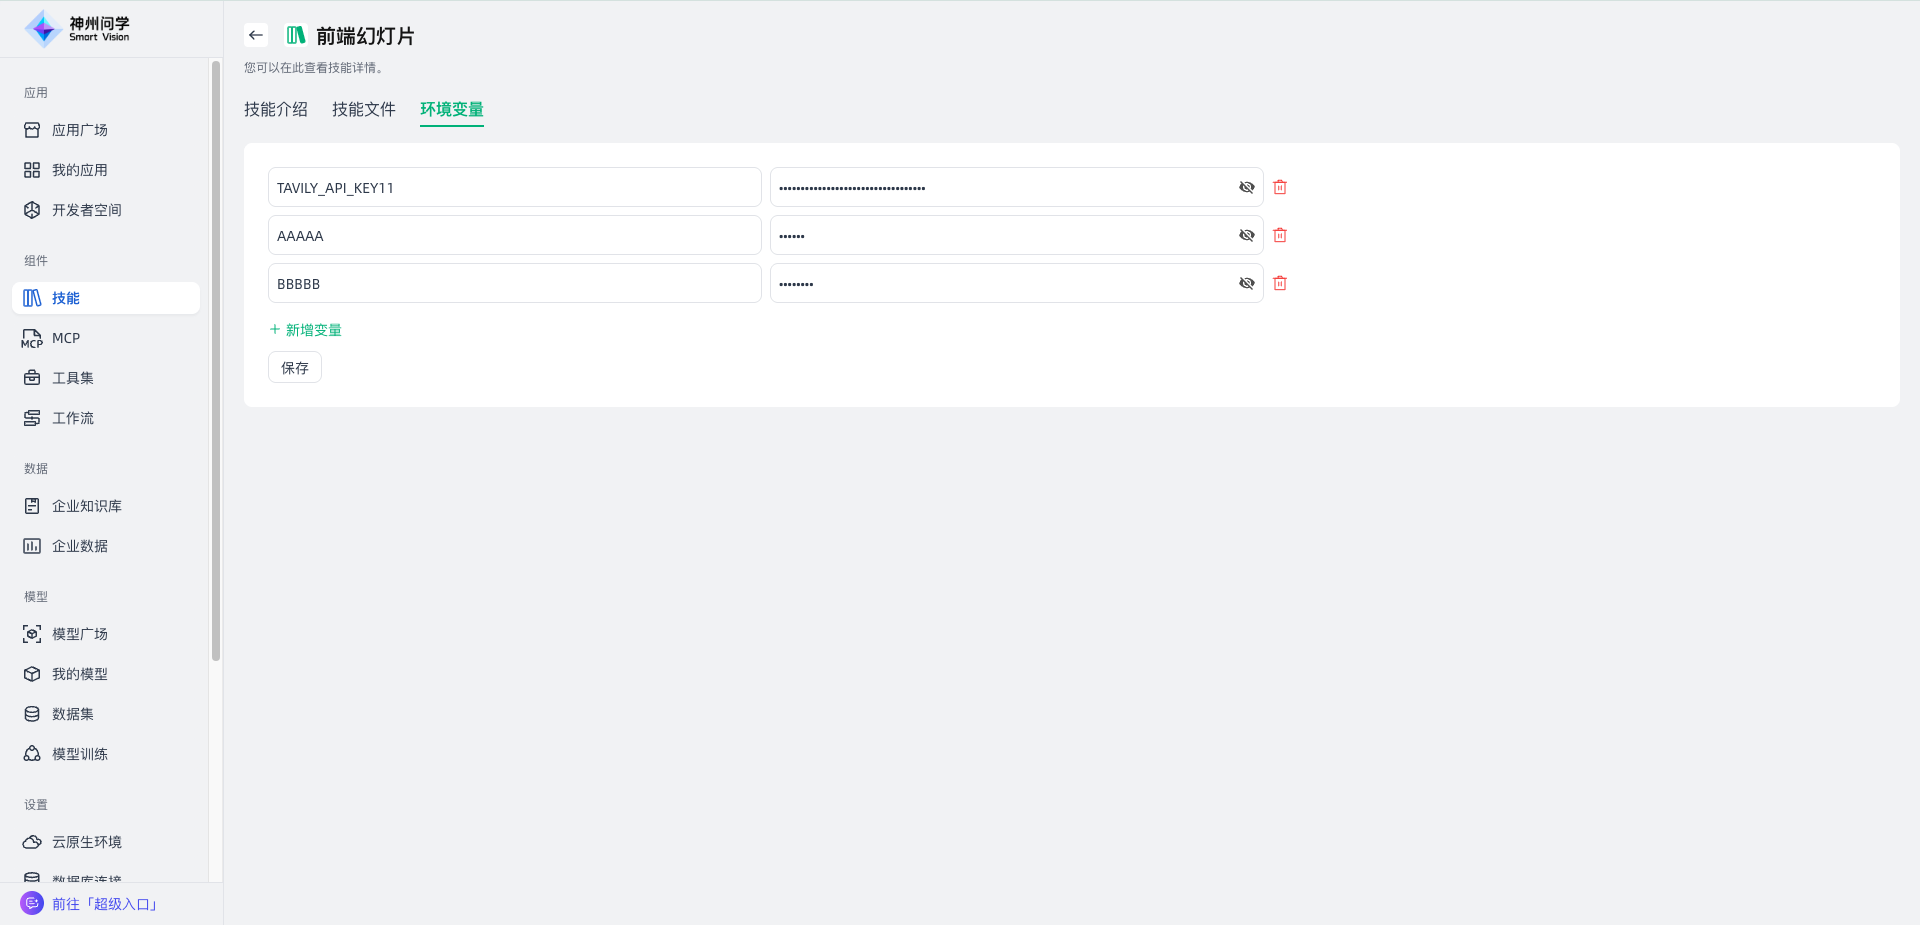
Task: Add a variable with 新增变量
Action: (306, 330)
